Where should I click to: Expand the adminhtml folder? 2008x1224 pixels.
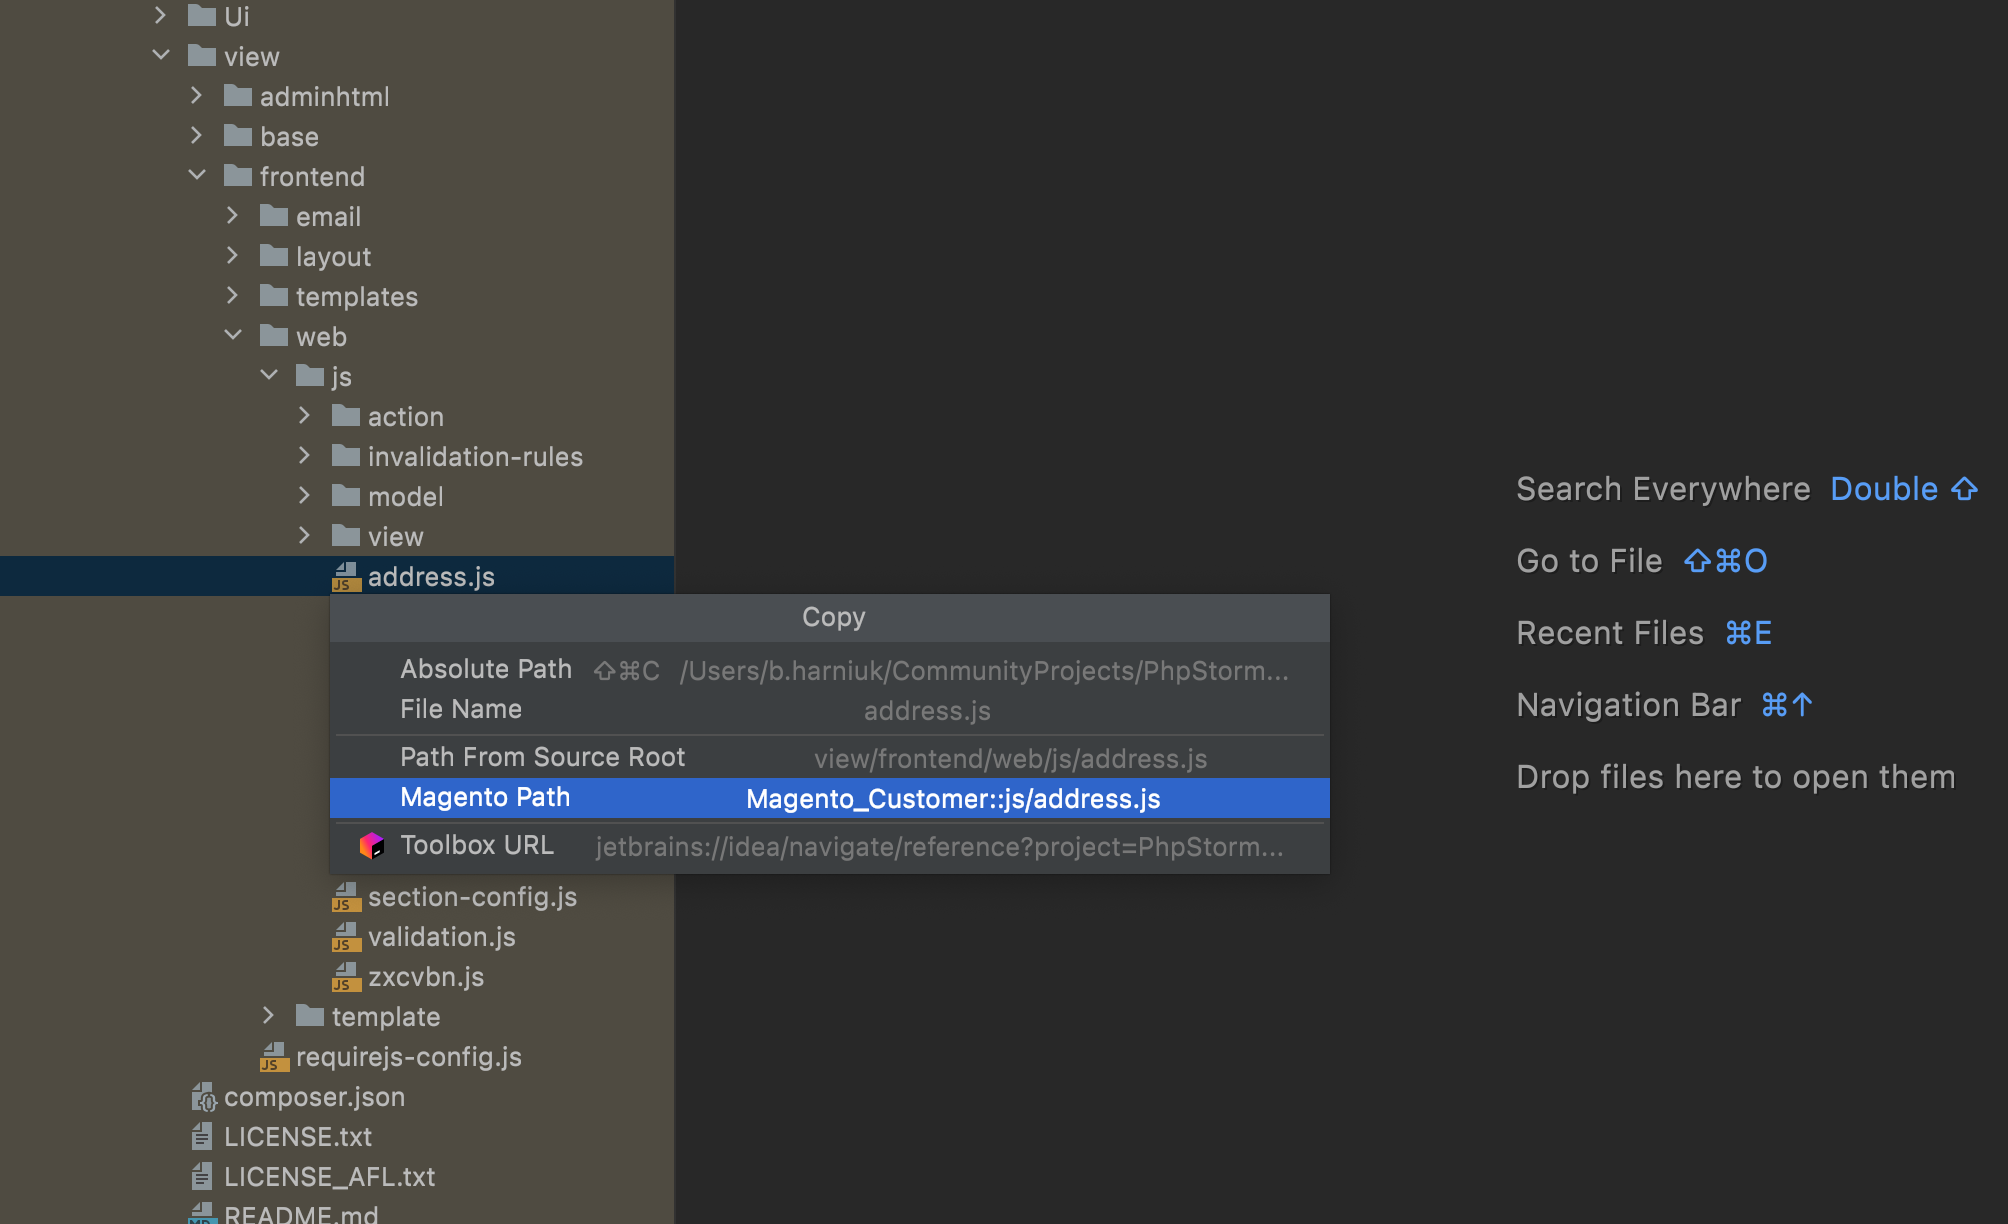coord(197,96)
